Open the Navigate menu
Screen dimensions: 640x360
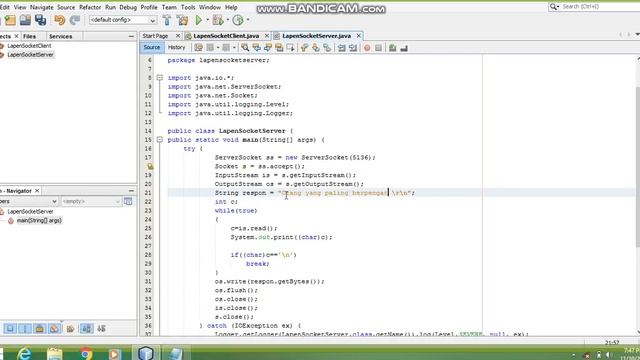click(42, 7)
